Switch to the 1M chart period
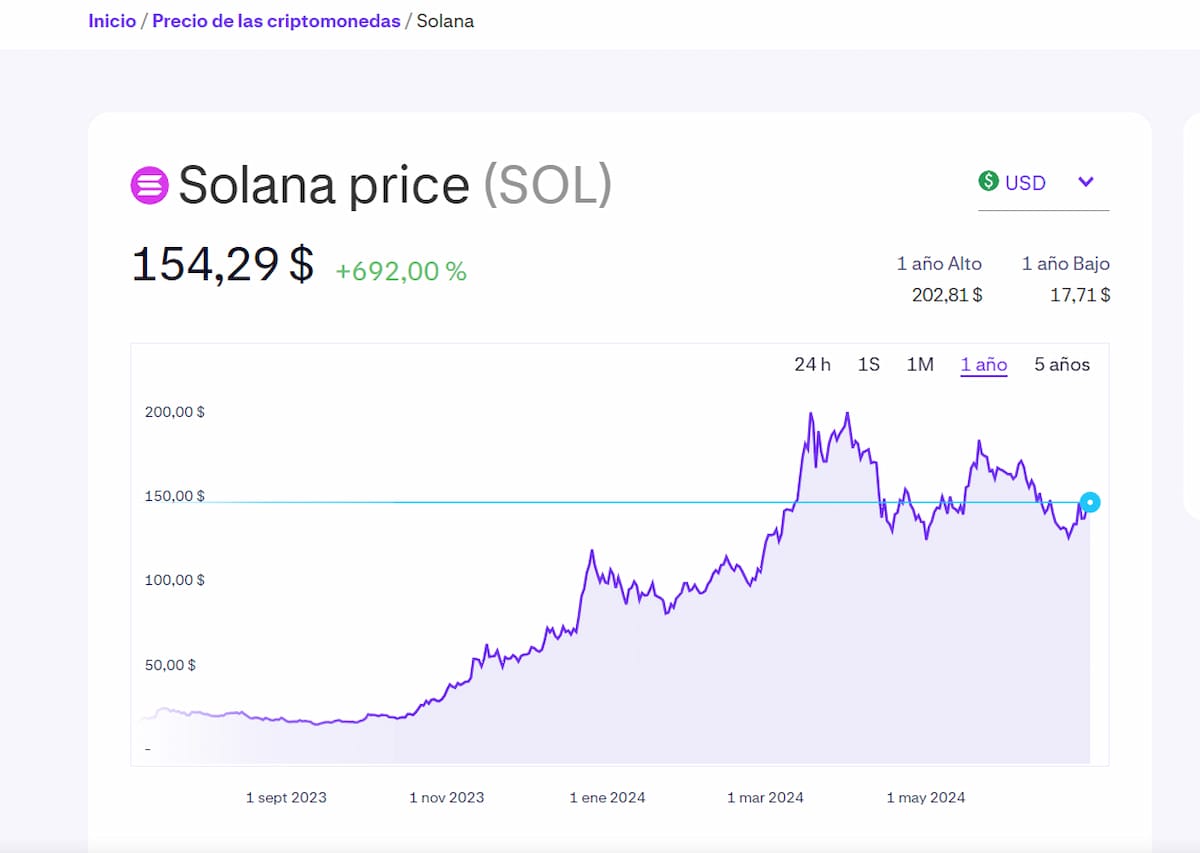This screenshot has height=853, width=1200. pos(919,364)
